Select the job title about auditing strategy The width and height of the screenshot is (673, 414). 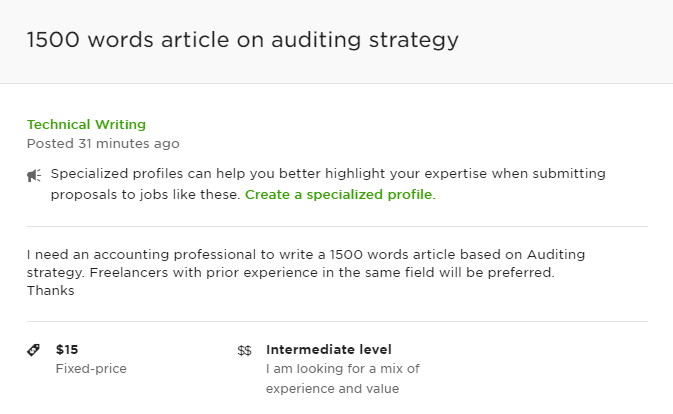click(x=243, y=40)
